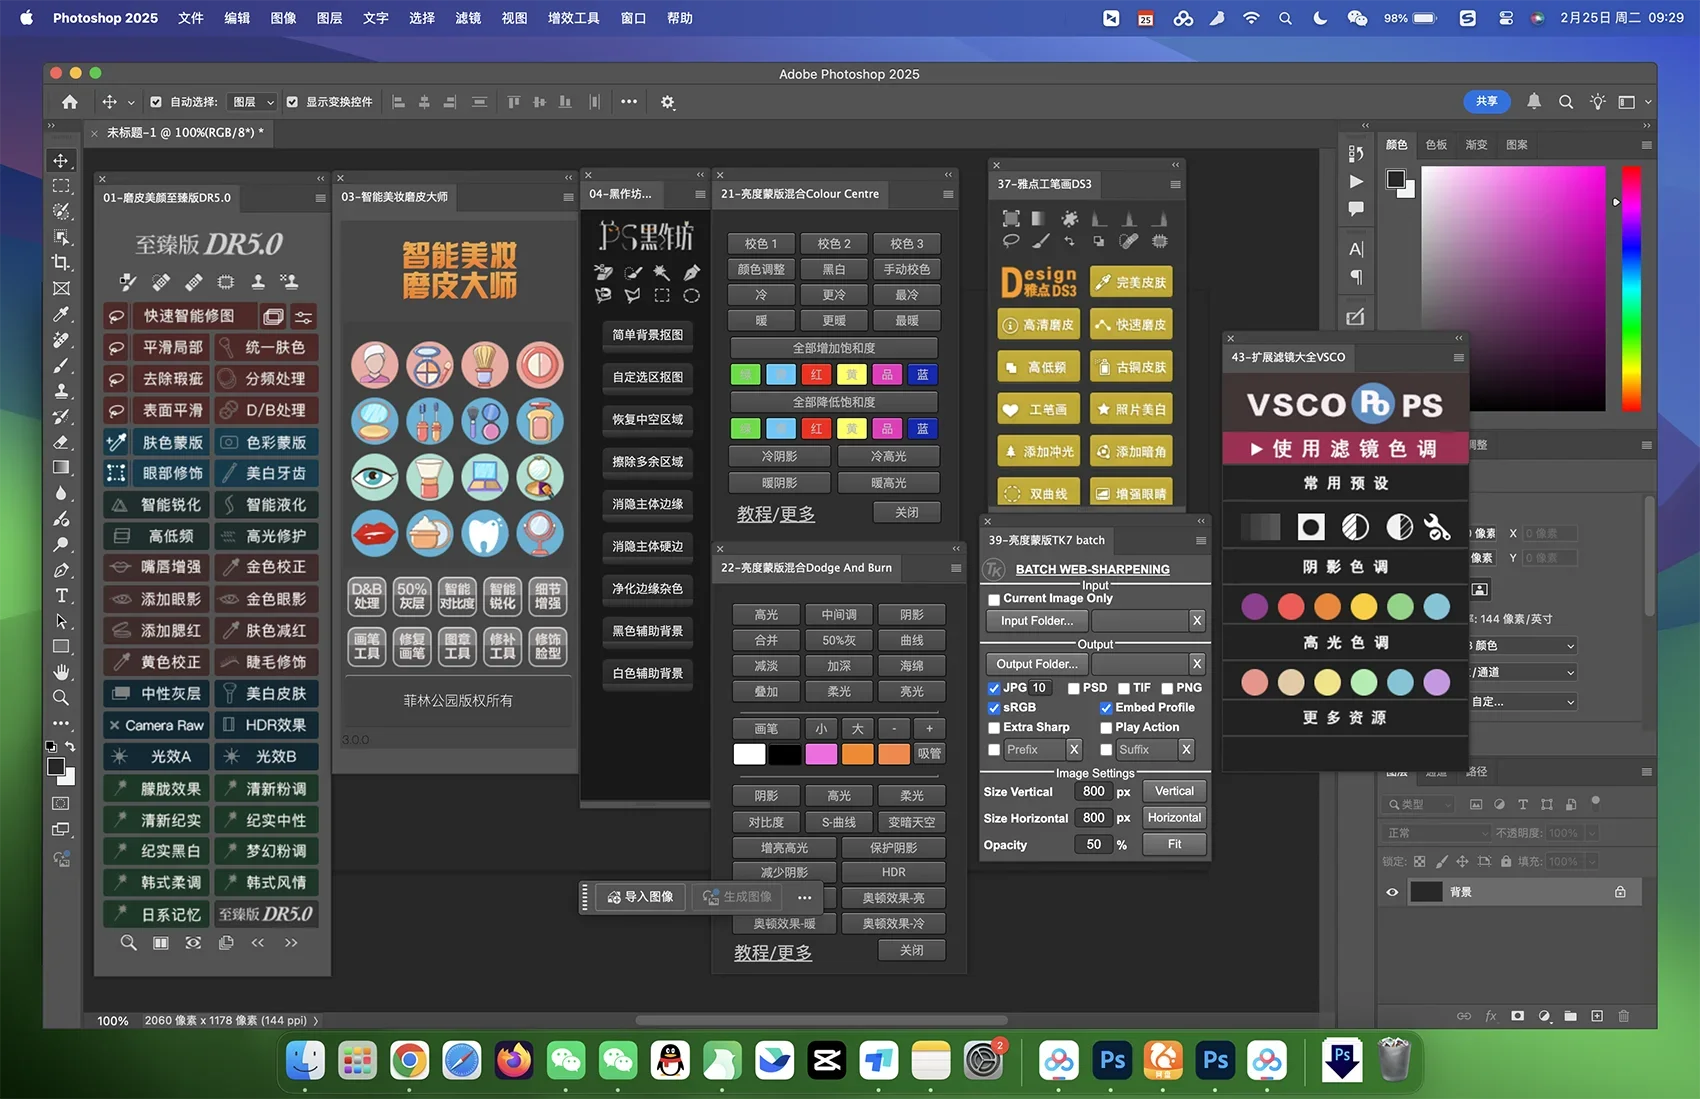
Task: Open the 图层 auto-select dropdown
Action: (253, 102)
